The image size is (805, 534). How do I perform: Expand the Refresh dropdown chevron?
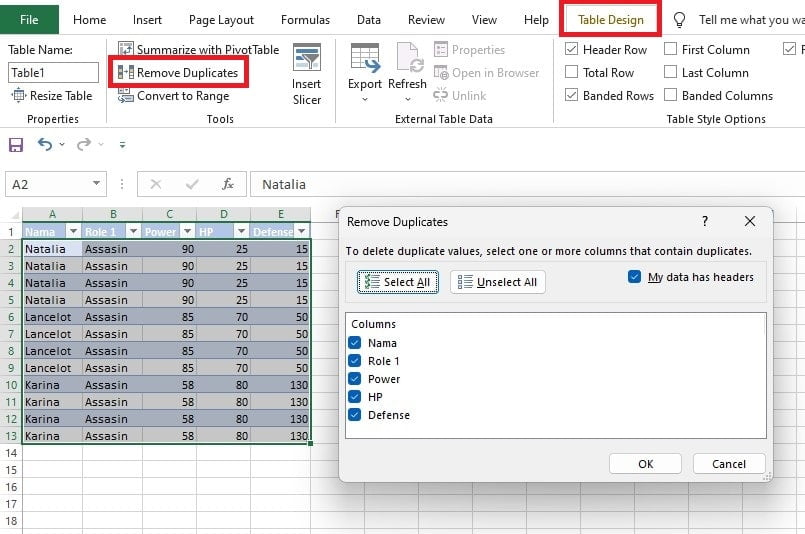pyautogui.click(x=408, y=100)
